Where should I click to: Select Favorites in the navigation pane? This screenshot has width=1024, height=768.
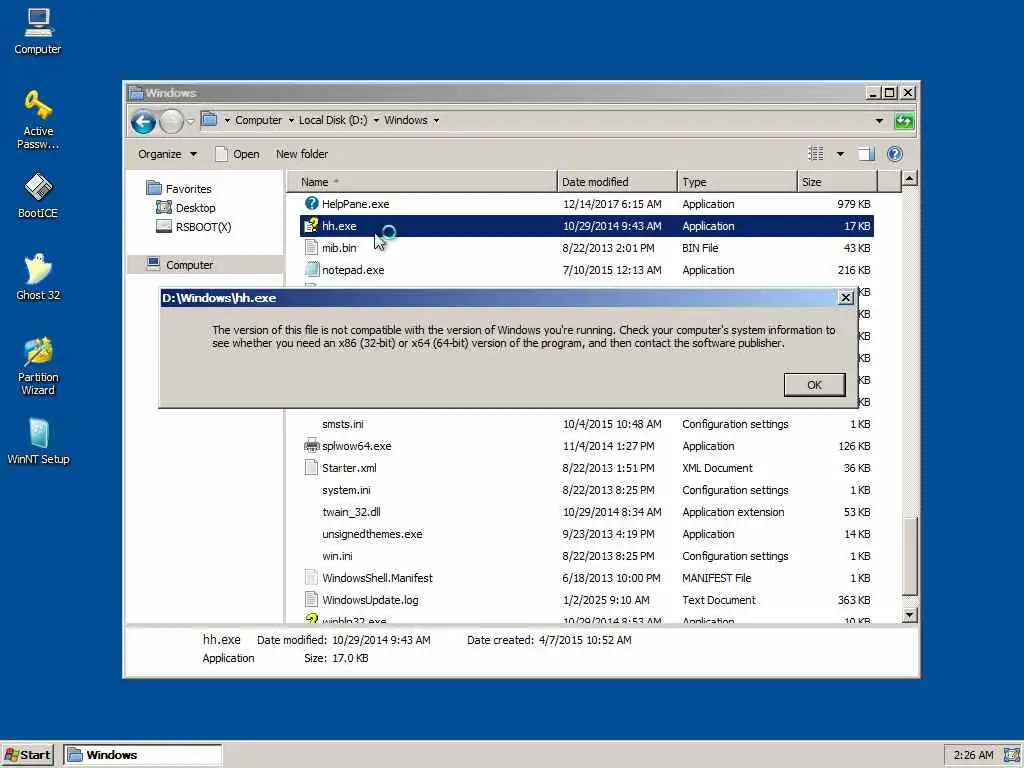point(179,189)
